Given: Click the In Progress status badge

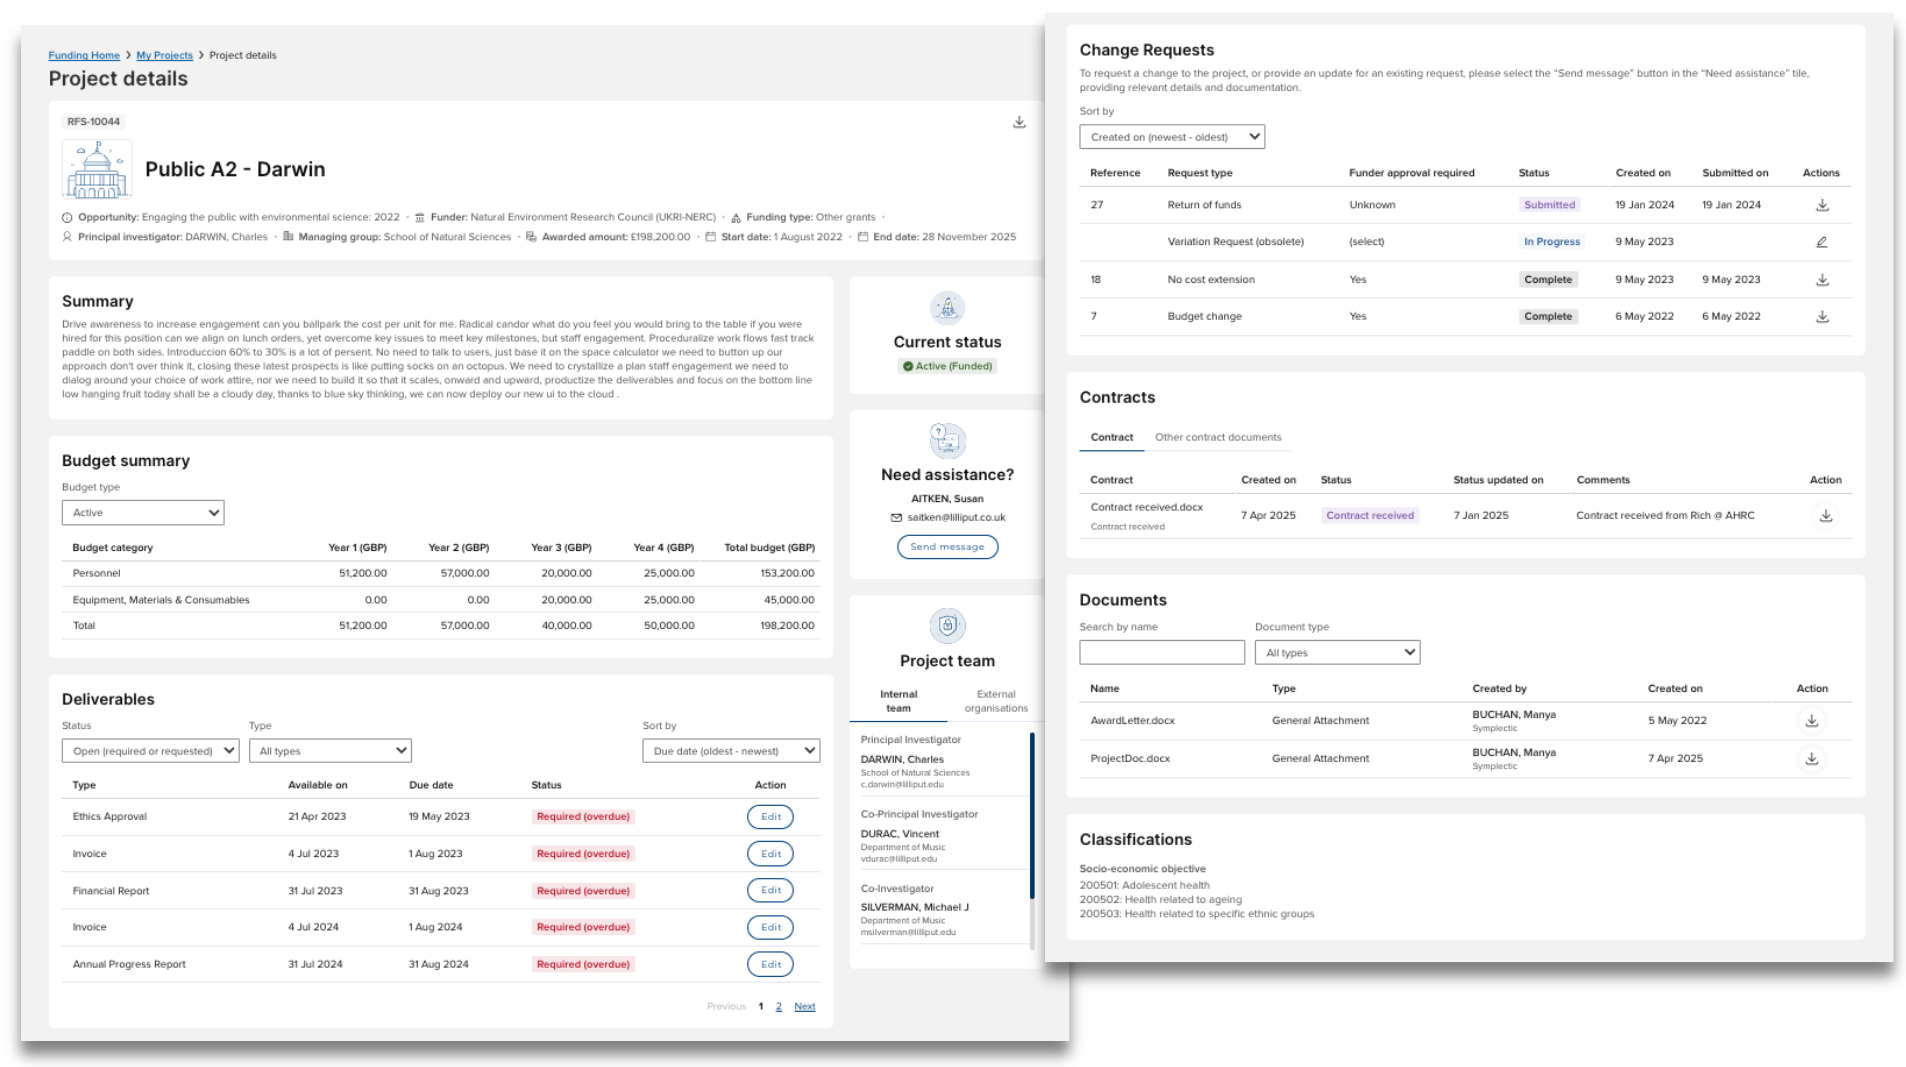Looking at the screenshot, I should point(1552,242).
